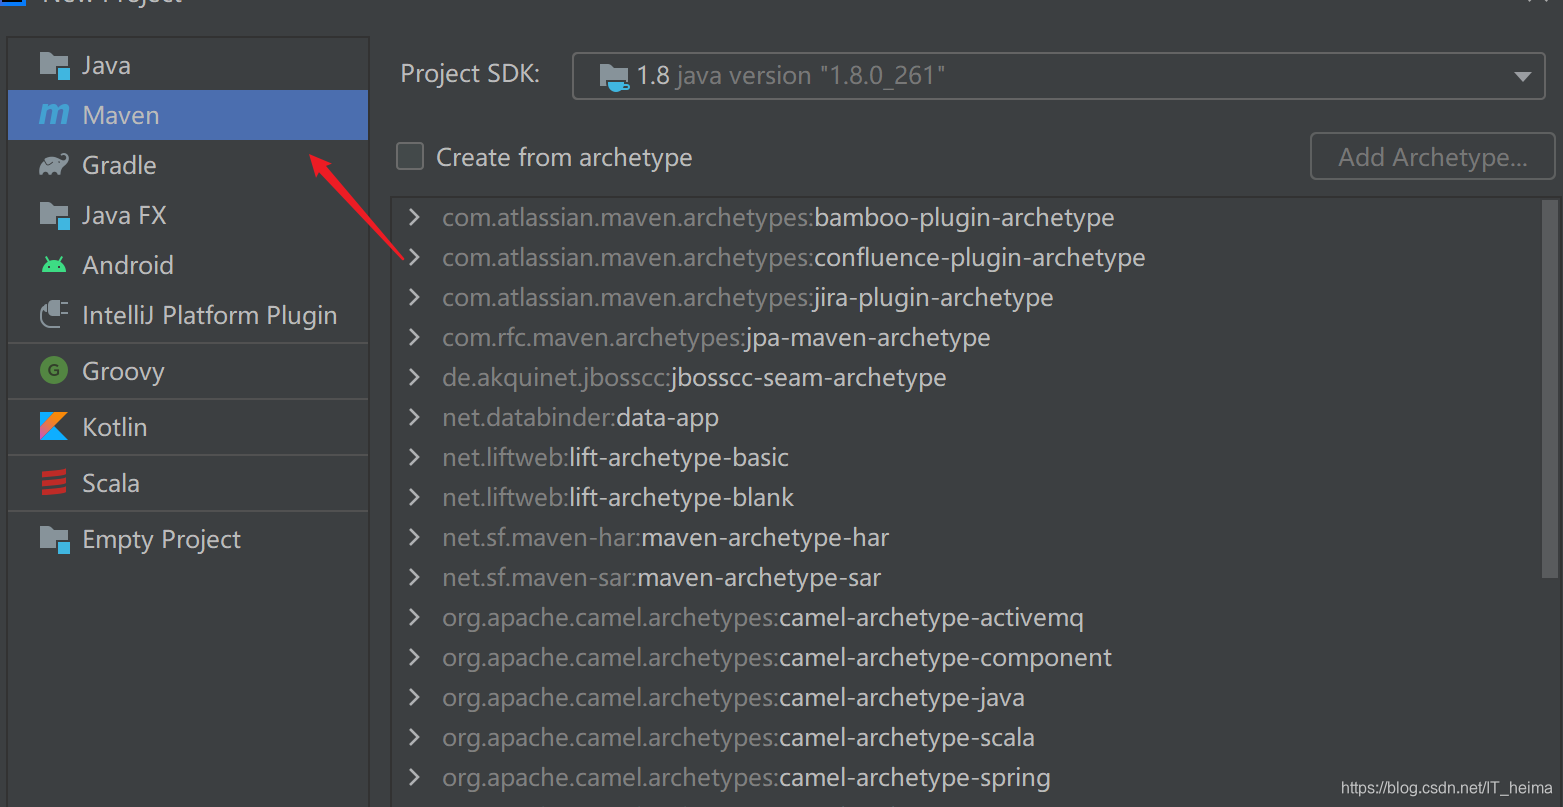Click the red Scala icon

coord(54,483)
